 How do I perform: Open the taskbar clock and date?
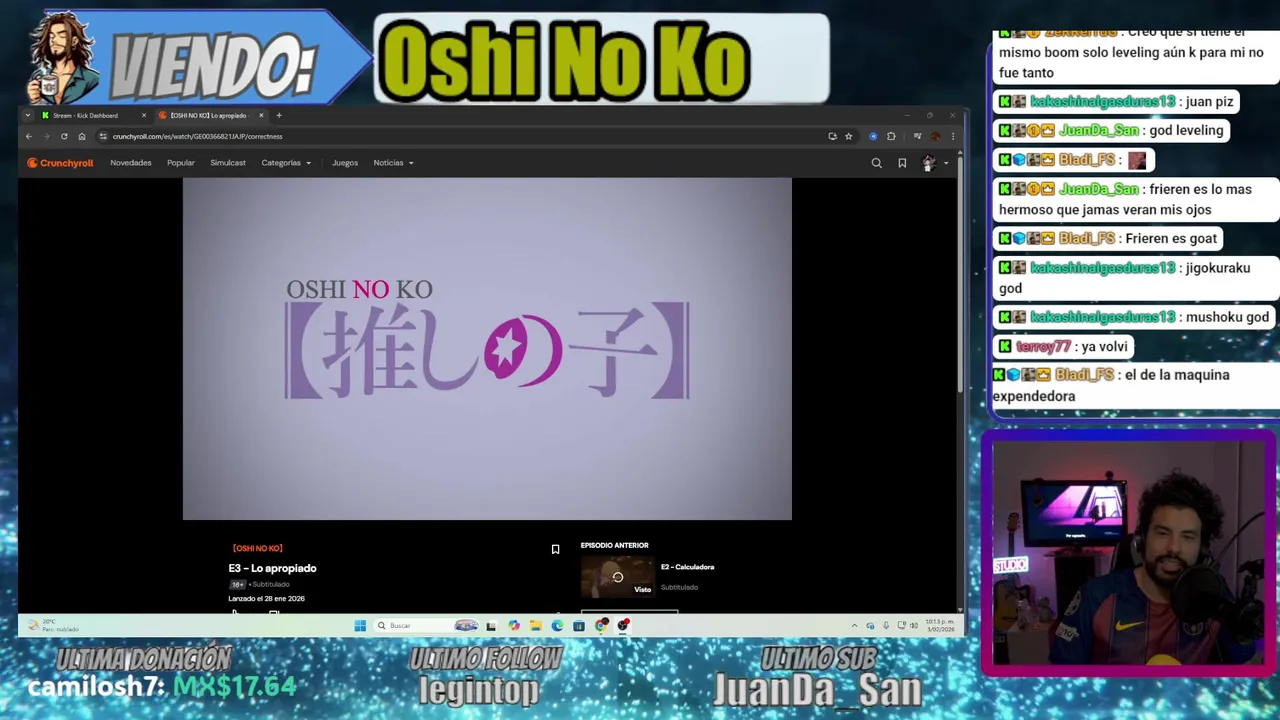click(940, 626)
